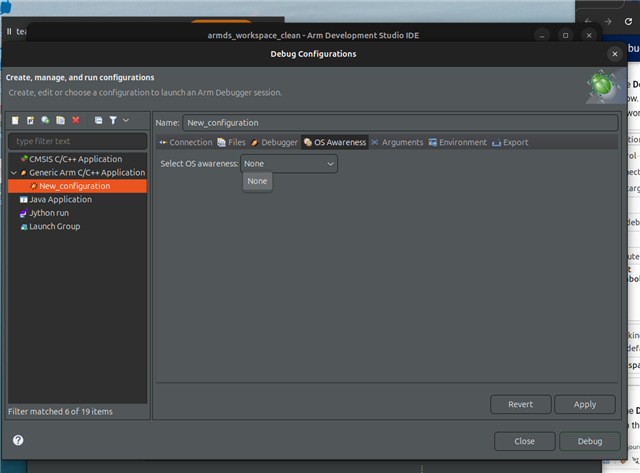This screenshot has height=473, width=640.
Task: Open the Select OS awareness combo box
Action: pyautogui.click(x=288, y=164)
